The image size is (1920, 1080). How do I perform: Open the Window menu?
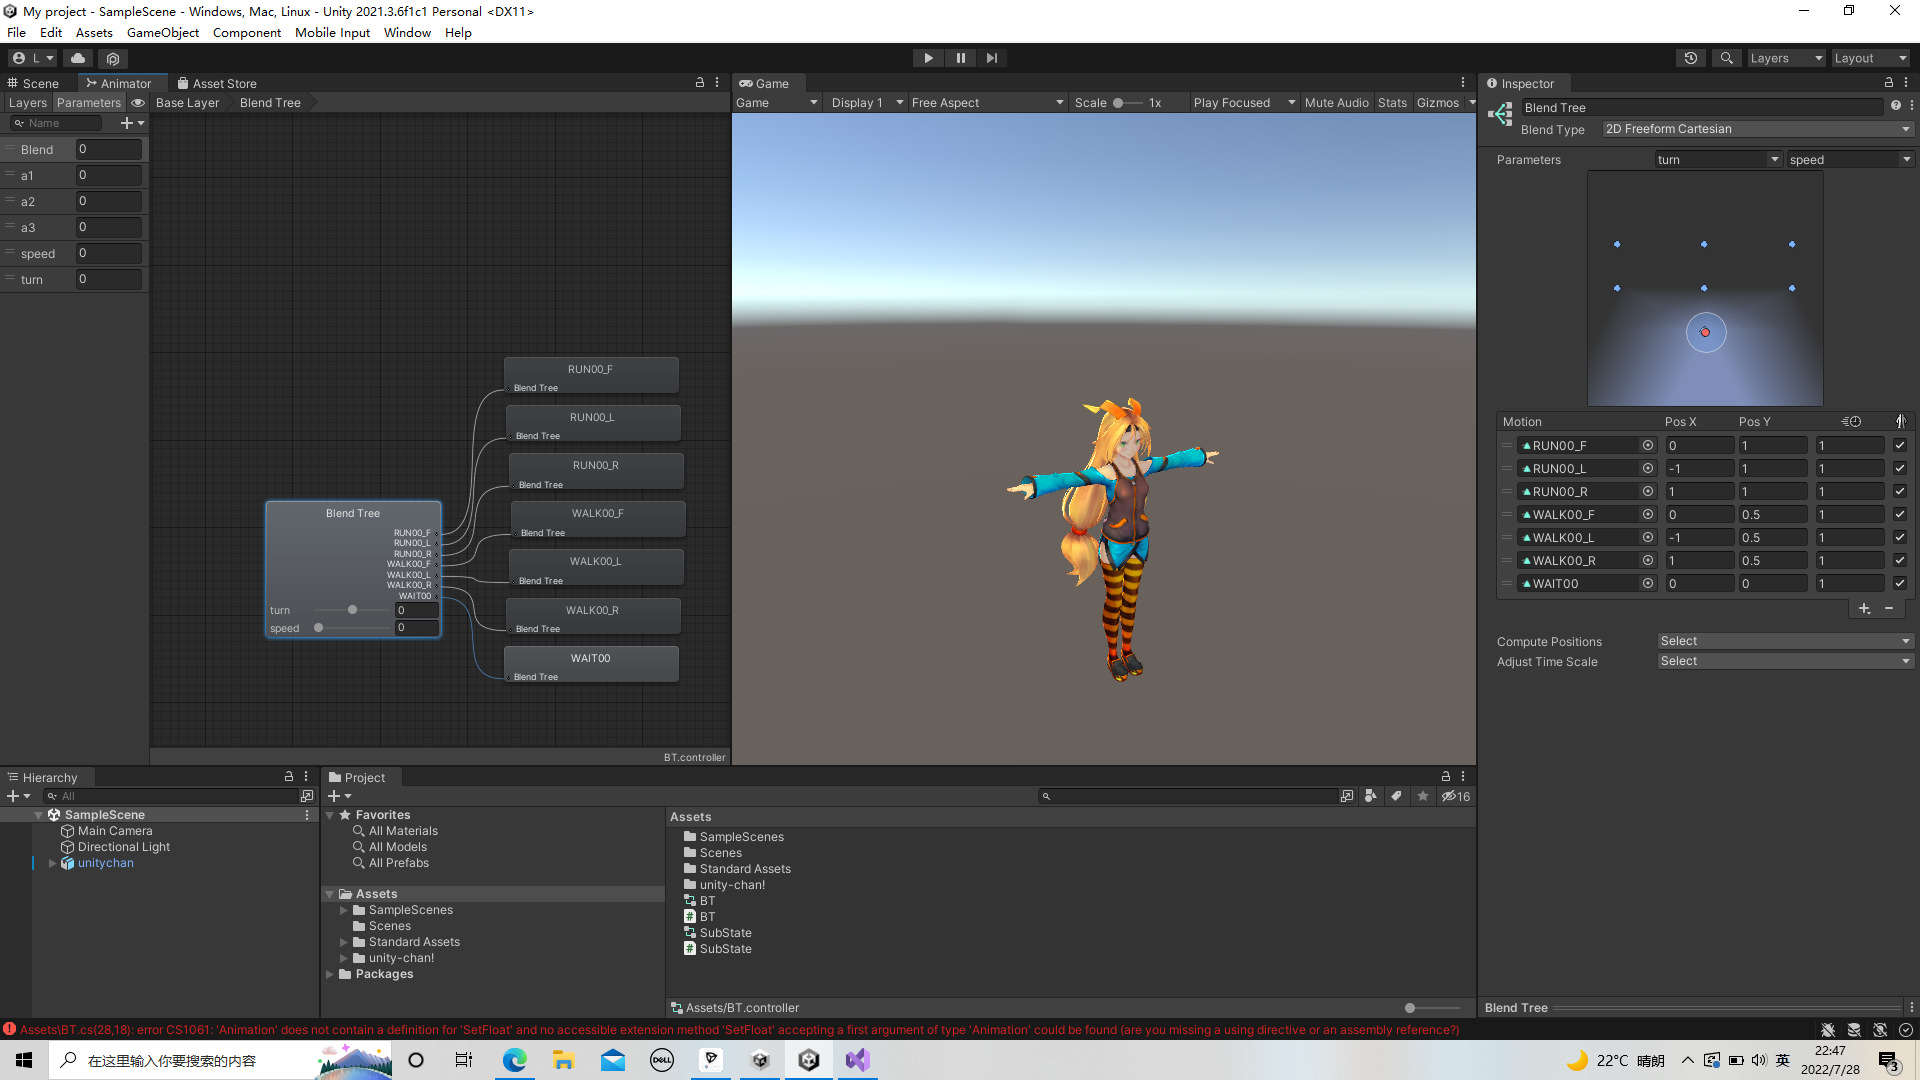(407, 32)
